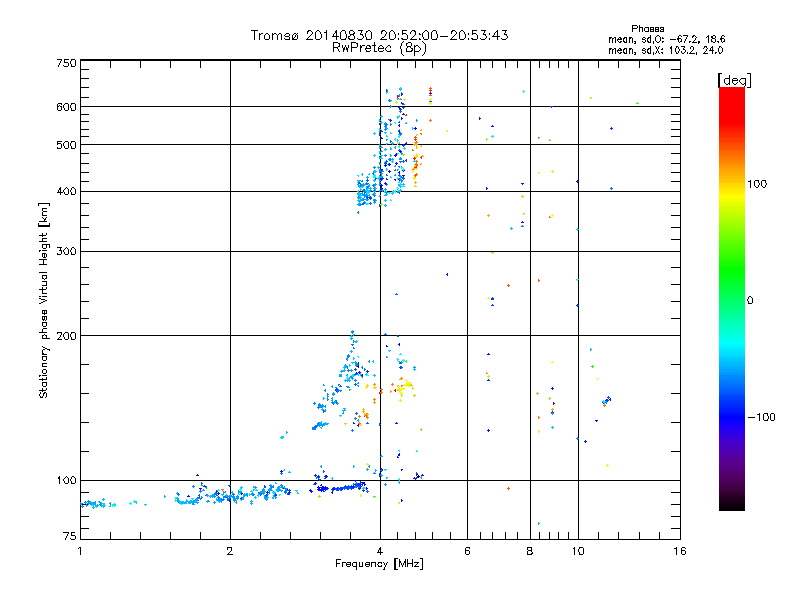This screenshot has height=600, width=800.
Task: Click the colorbar tick label '0'
Action: [749, 301]
